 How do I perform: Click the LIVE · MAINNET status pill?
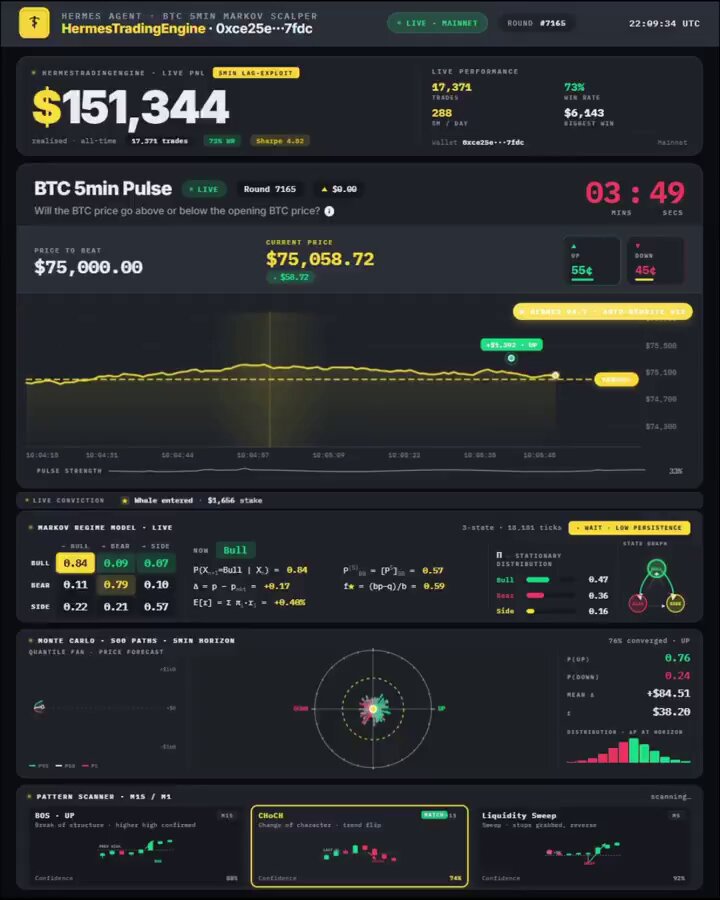[x=438, y=23]
